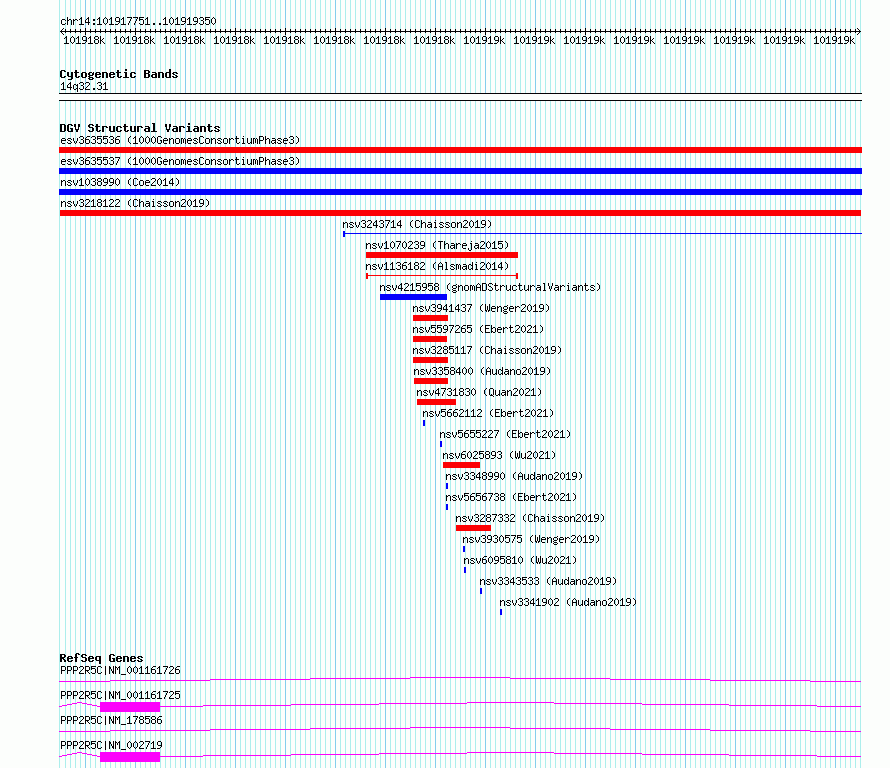Viewport: 890px width, 768px height.
Task: Open nsv6095810 (Wu2021) variant
Action: point(520,560)
